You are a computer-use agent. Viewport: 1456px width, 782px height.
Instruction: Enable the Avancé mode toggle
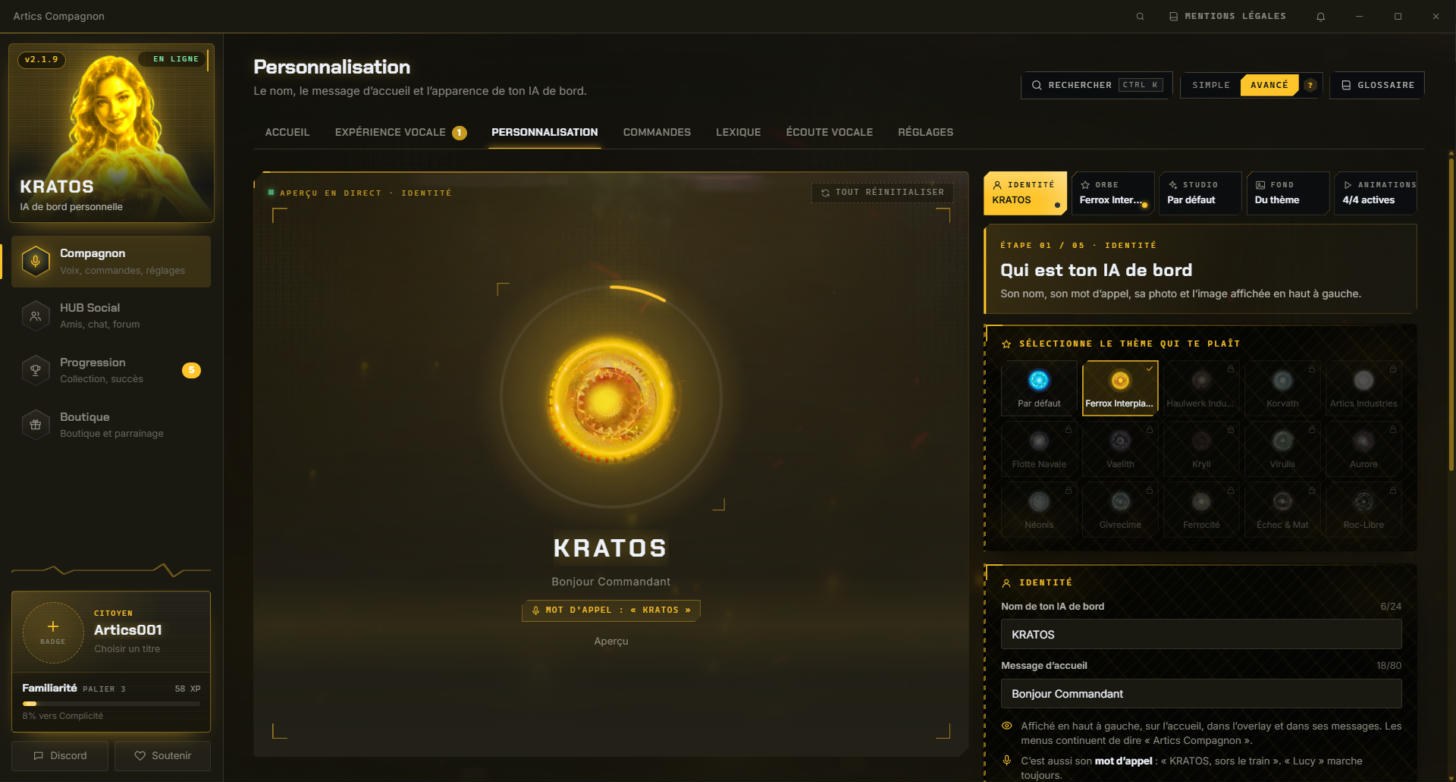[x=1269, y=85]
